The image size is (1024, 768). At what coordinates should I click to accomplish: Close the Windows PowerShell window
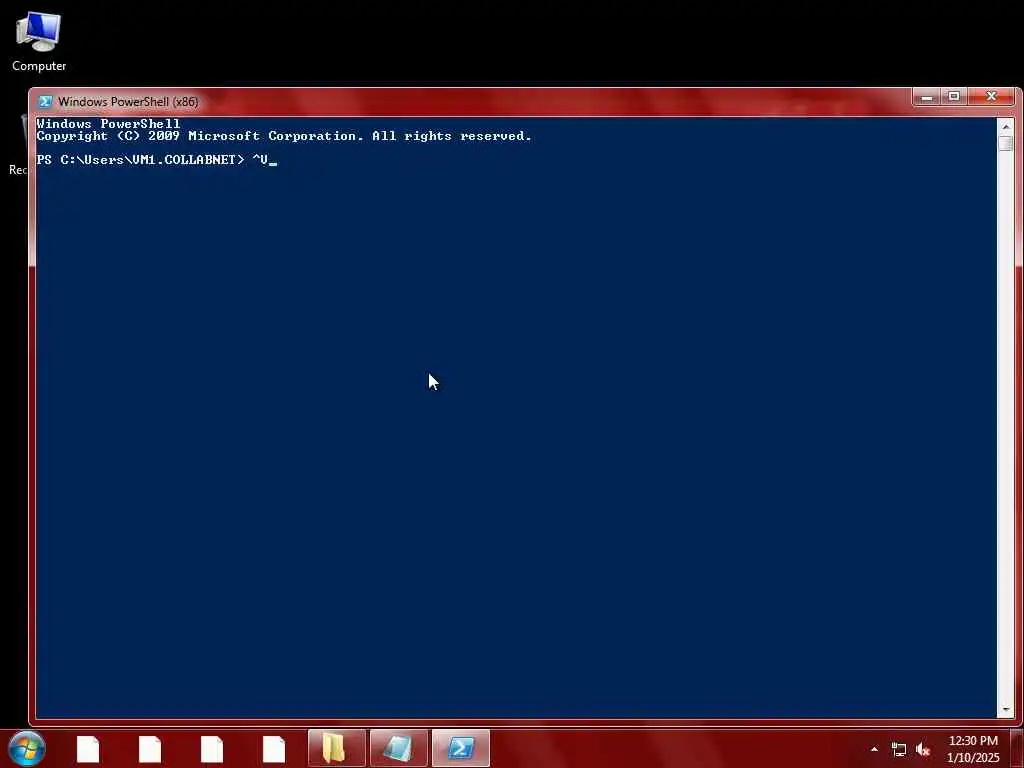(x=991, y=97)
